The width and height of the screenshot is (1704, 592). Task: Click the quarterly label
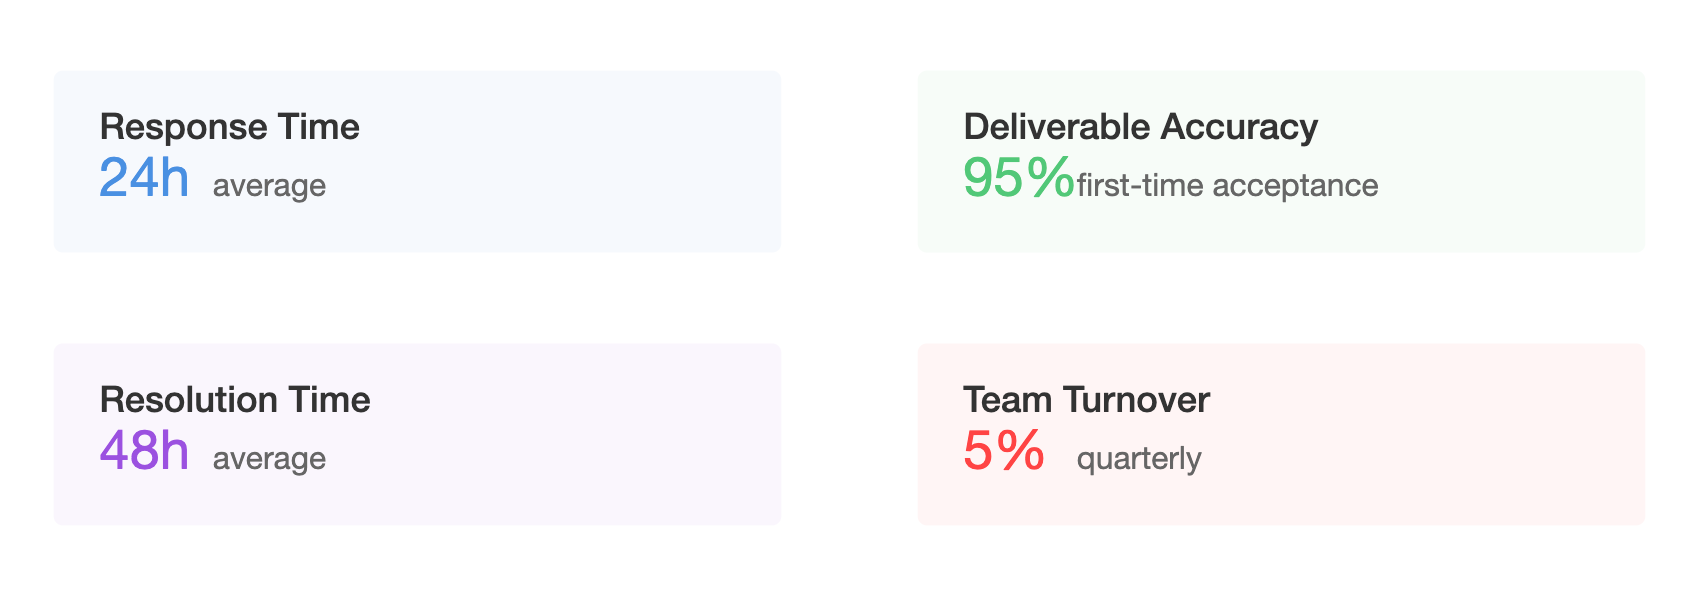click(1139, 459)
